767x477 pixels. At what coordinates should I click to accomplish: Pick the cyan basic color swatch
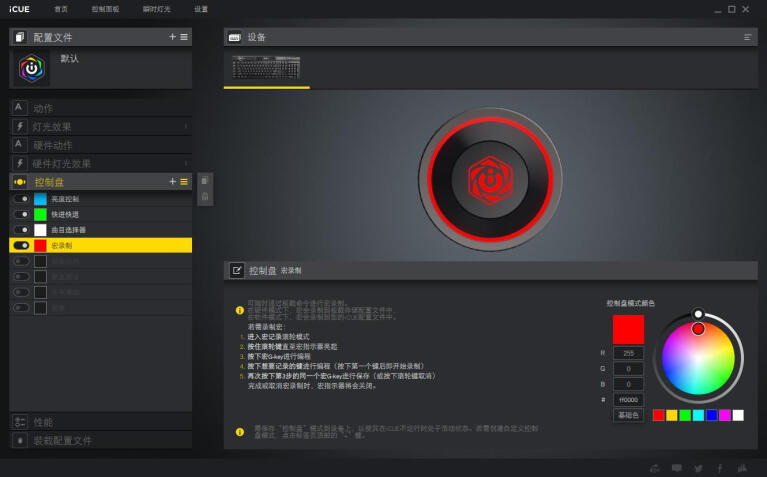(x=699, y=415)
